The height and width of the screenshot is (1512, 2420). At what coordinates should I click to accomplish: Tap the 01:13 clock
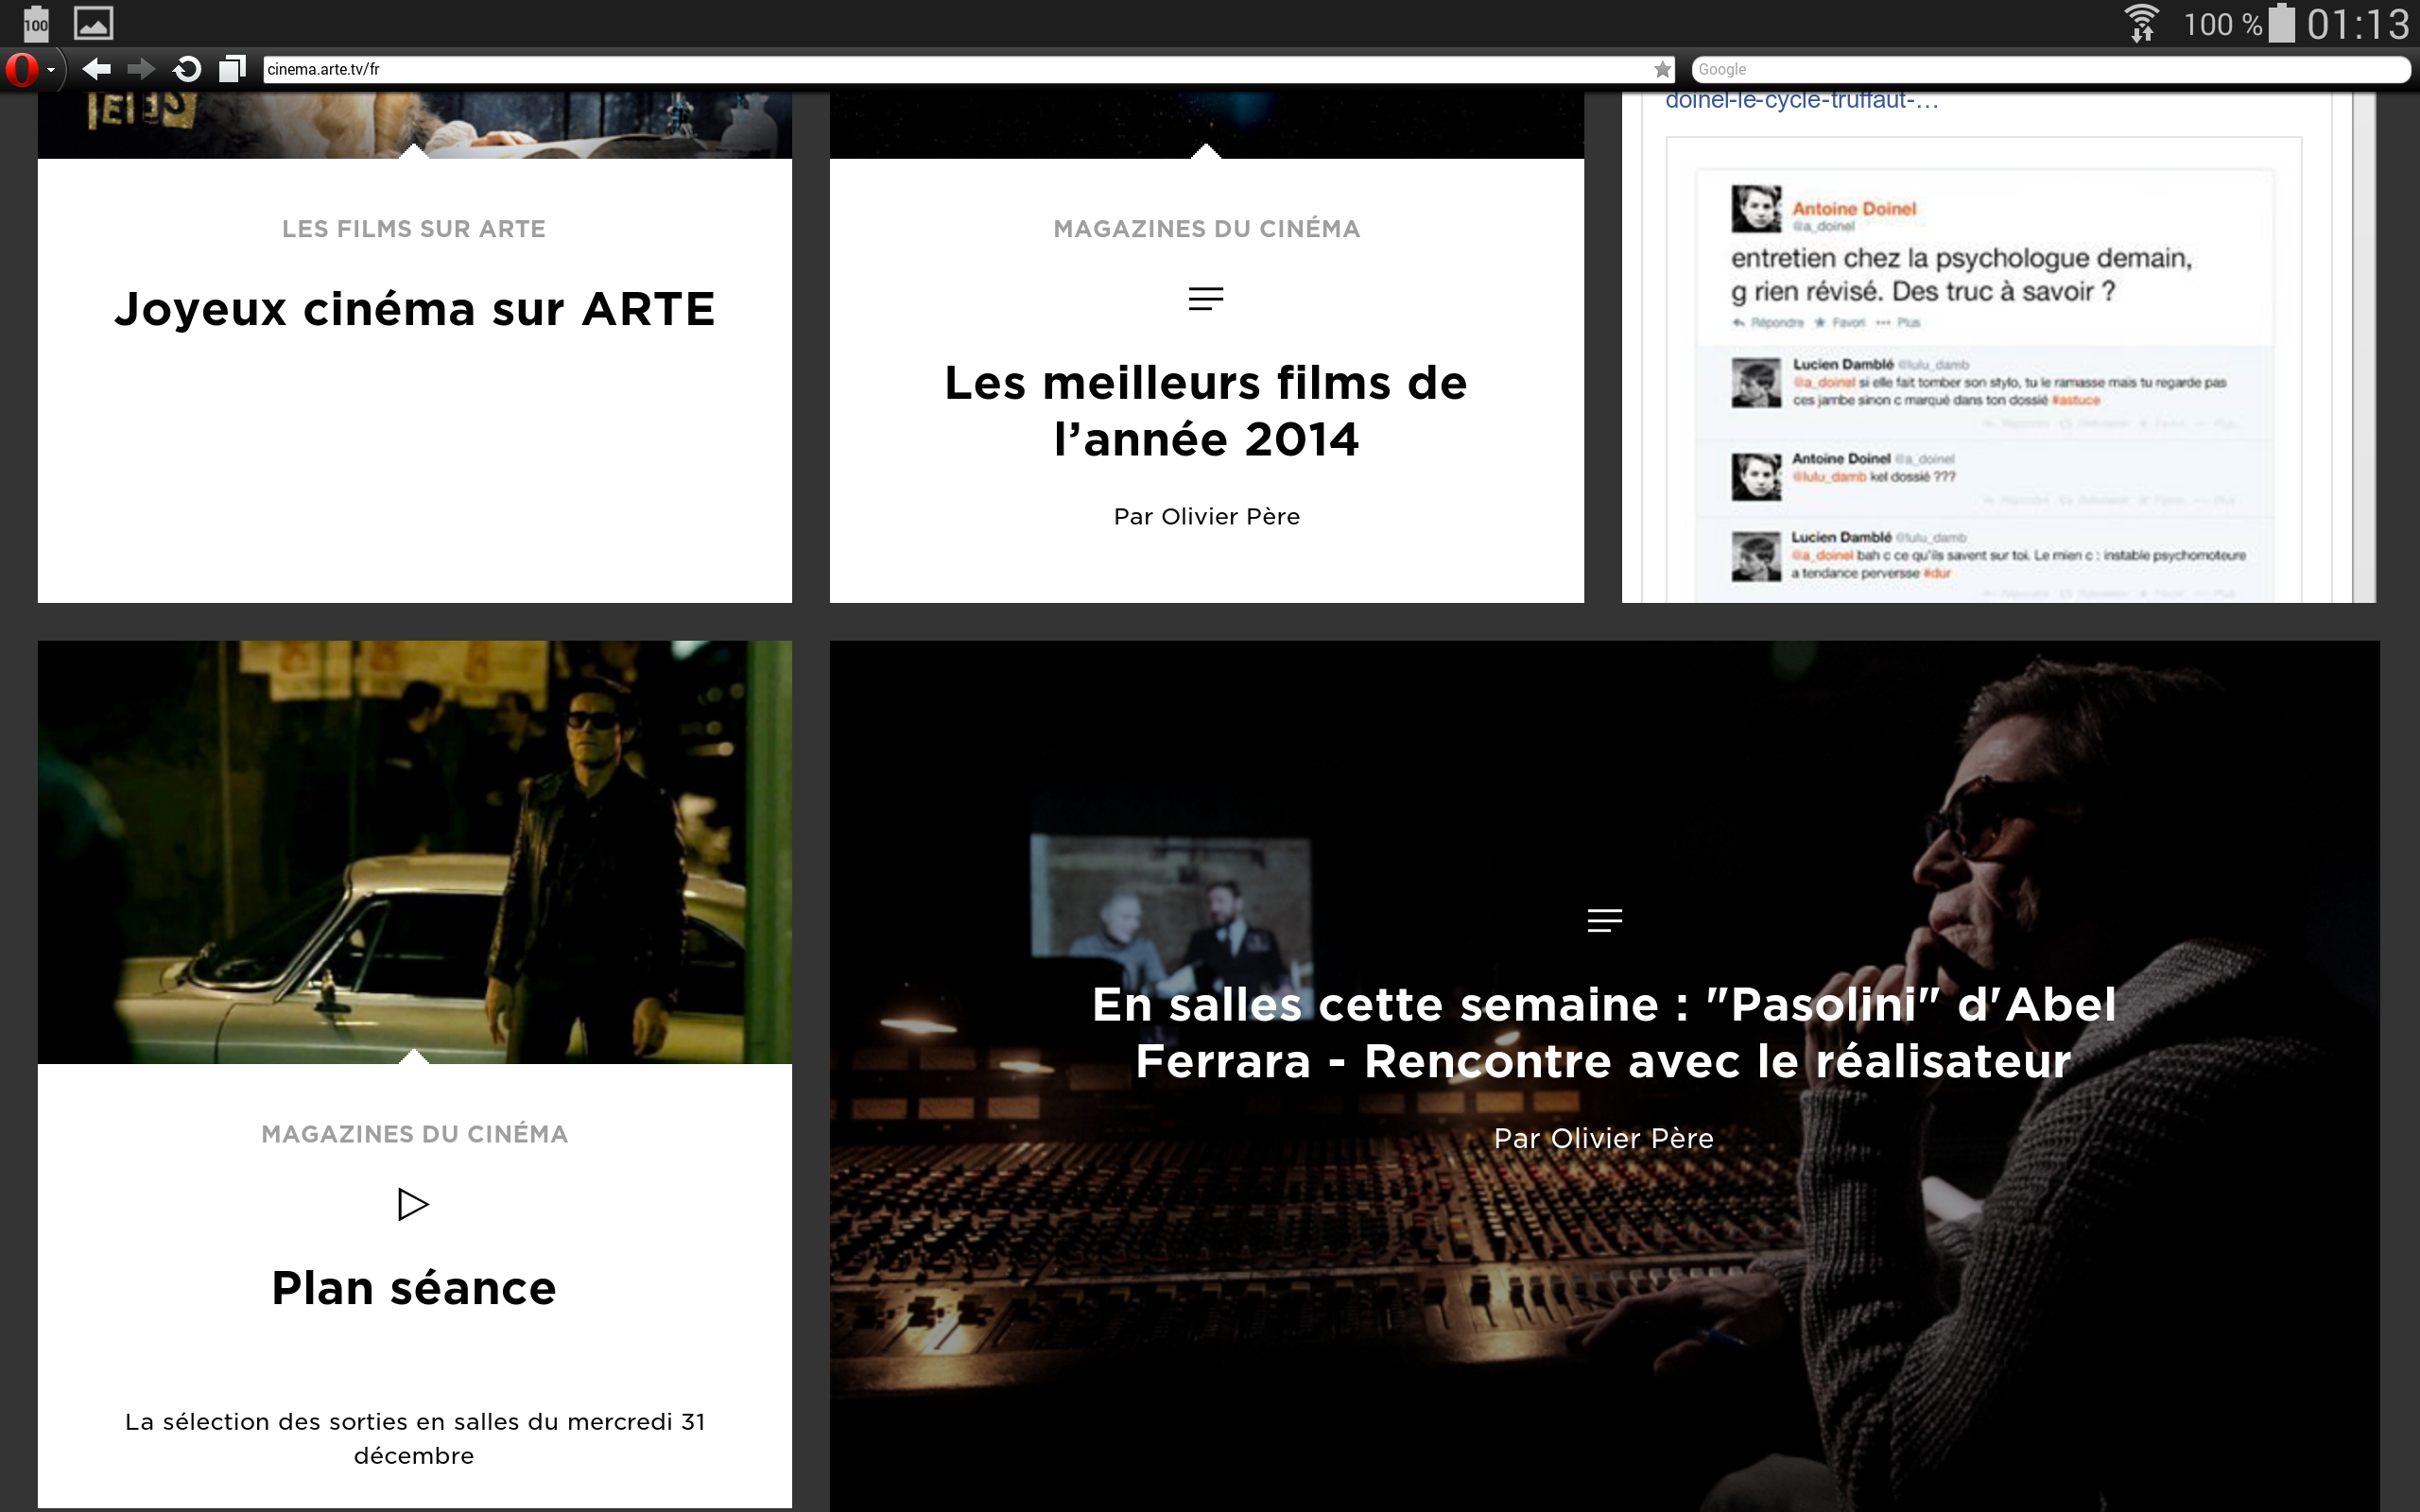pyautogui.click(x=2358, y=24)
